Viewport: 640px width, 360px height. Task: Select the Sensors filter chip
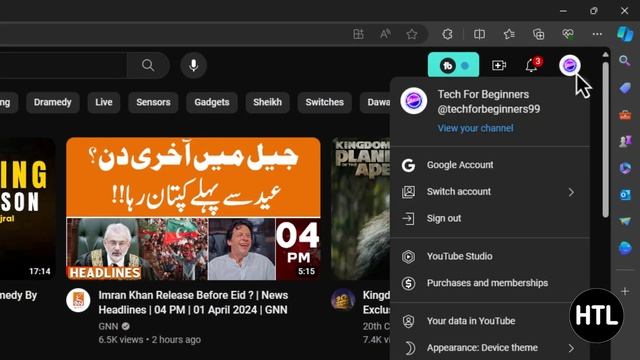coord(153,102)
